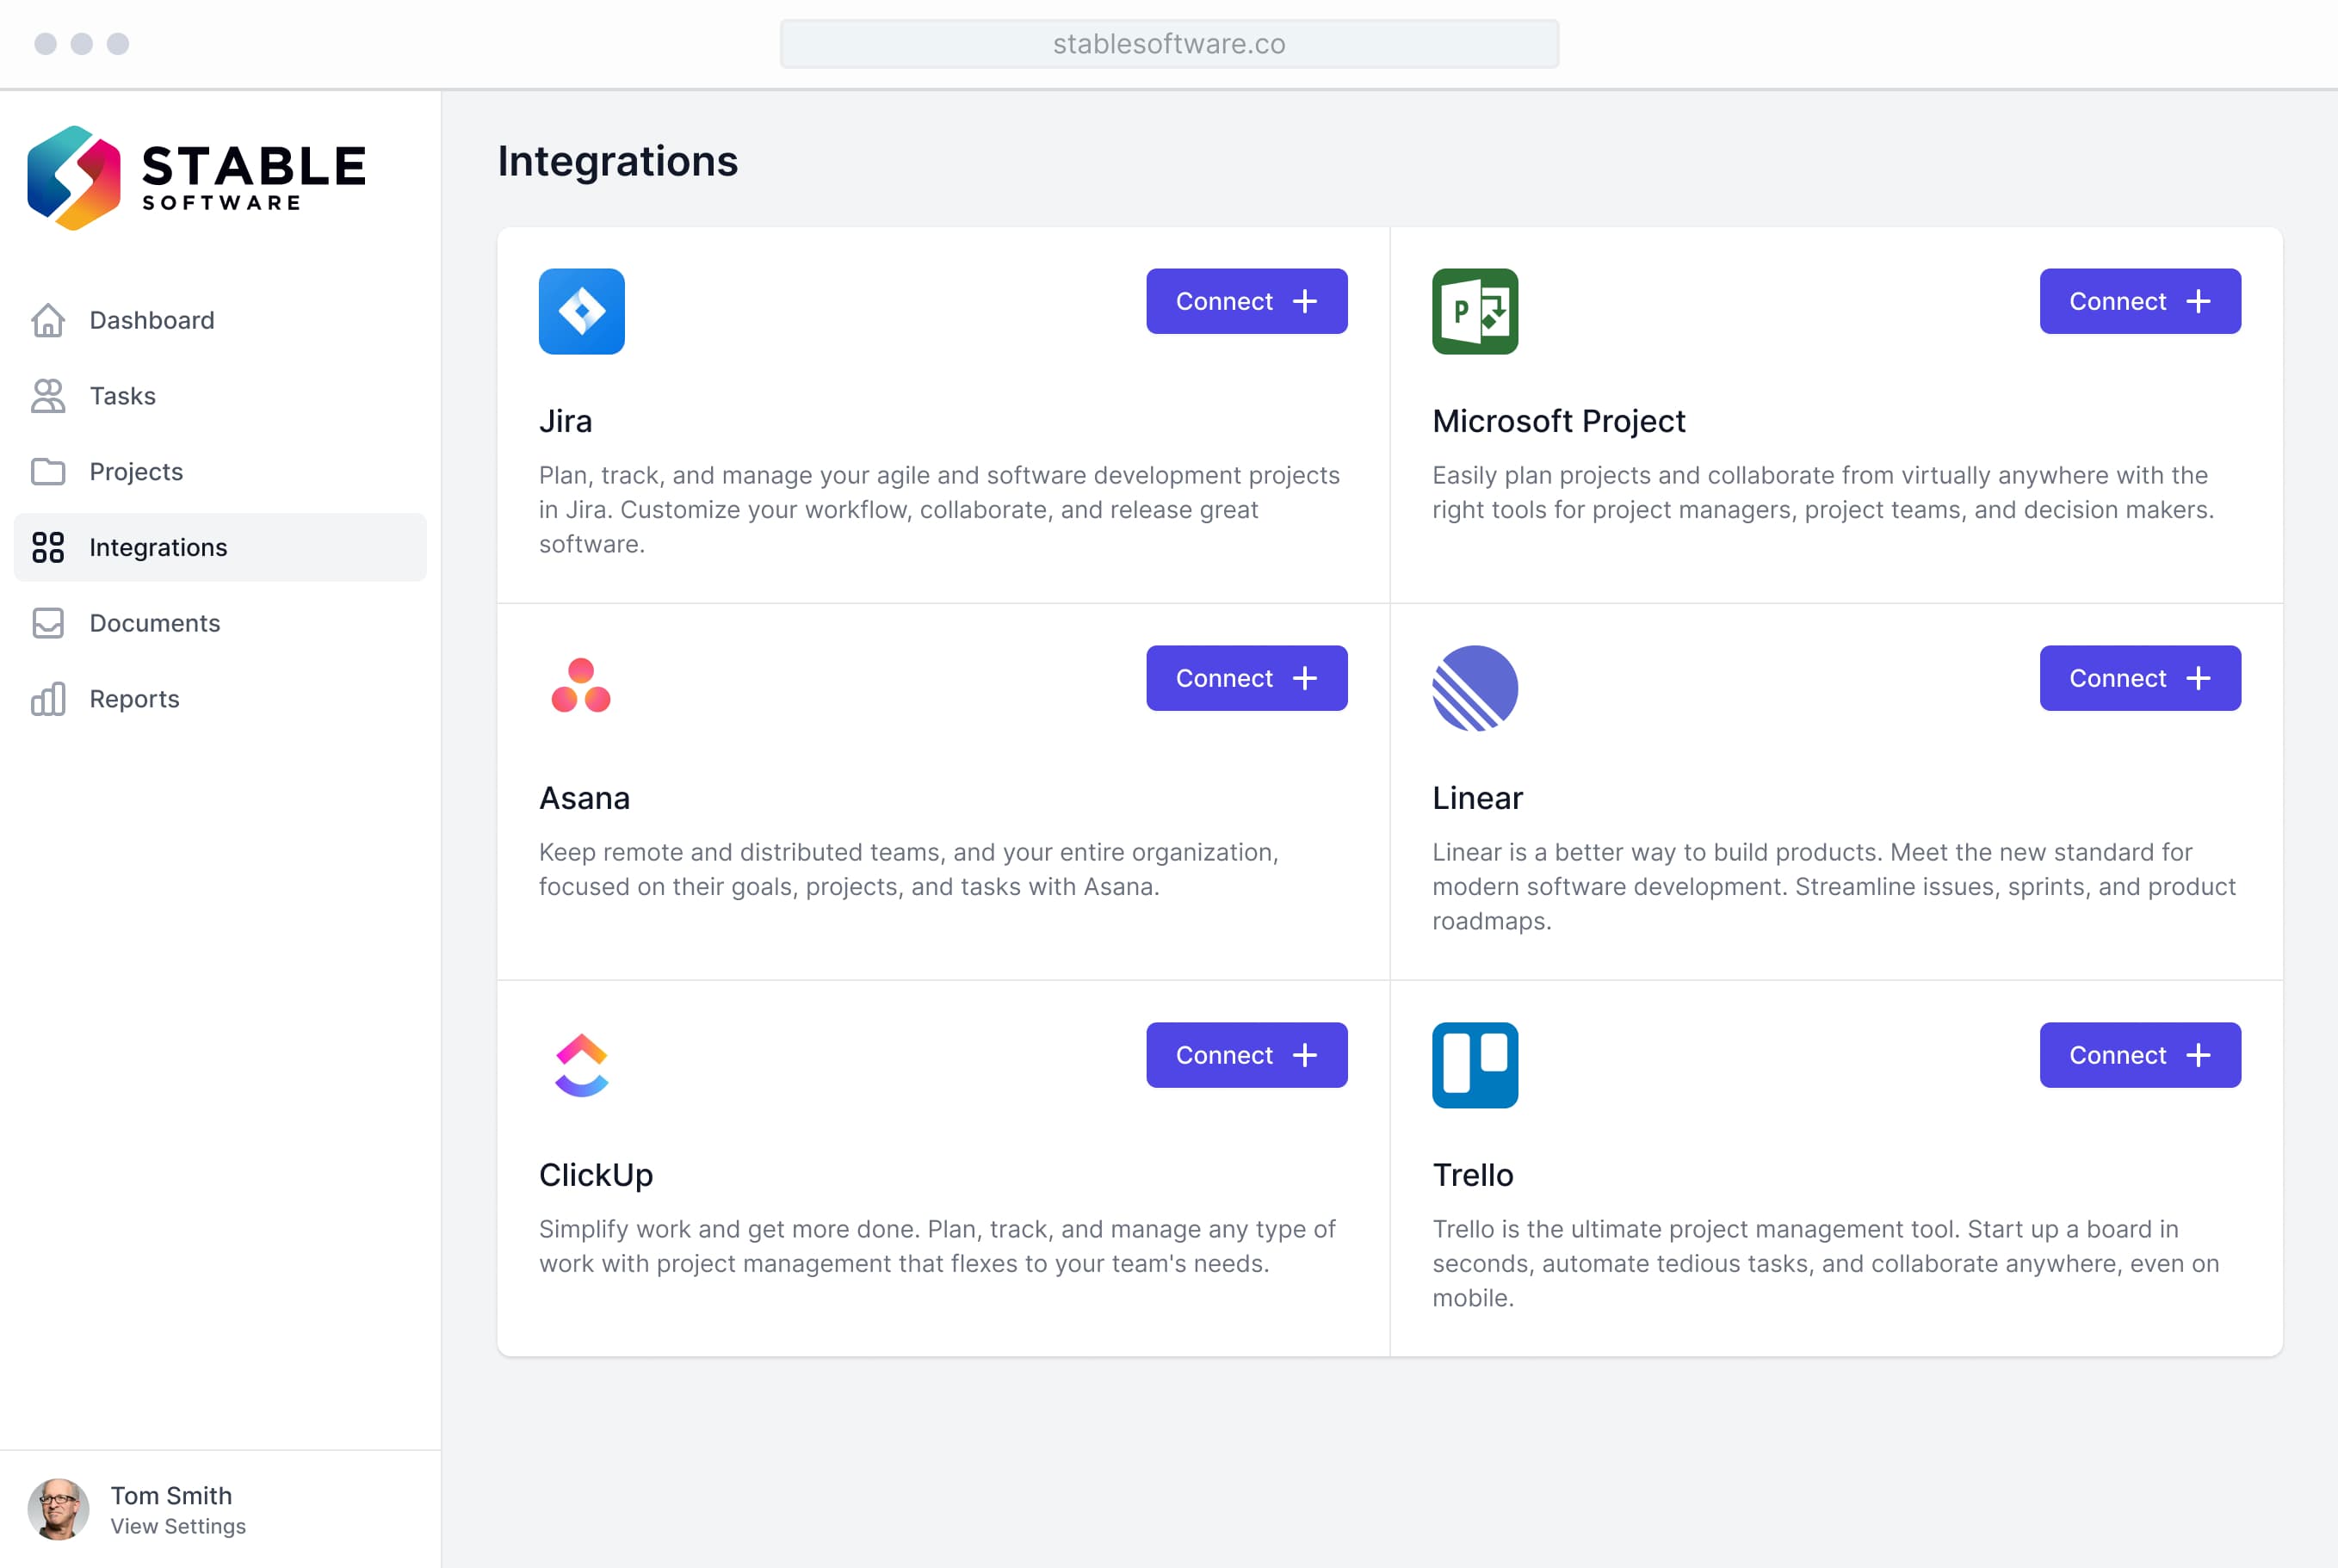The height and width of the screenshot is (1568, 2338).
Task: Click the Jira card title
Action: click(566, 421)
